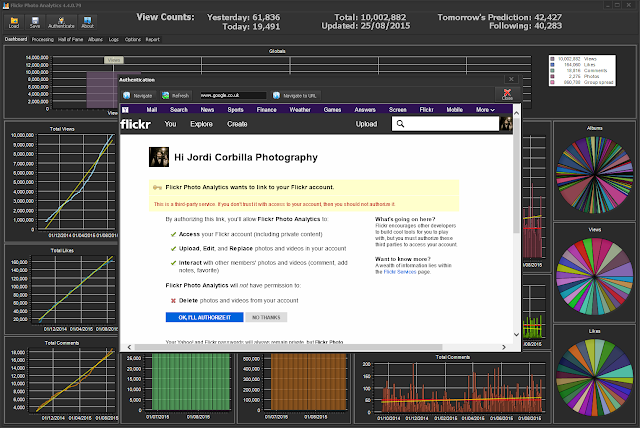640x428 pixels.
Task: Click the Upload link on flickr
Action: 366,124
